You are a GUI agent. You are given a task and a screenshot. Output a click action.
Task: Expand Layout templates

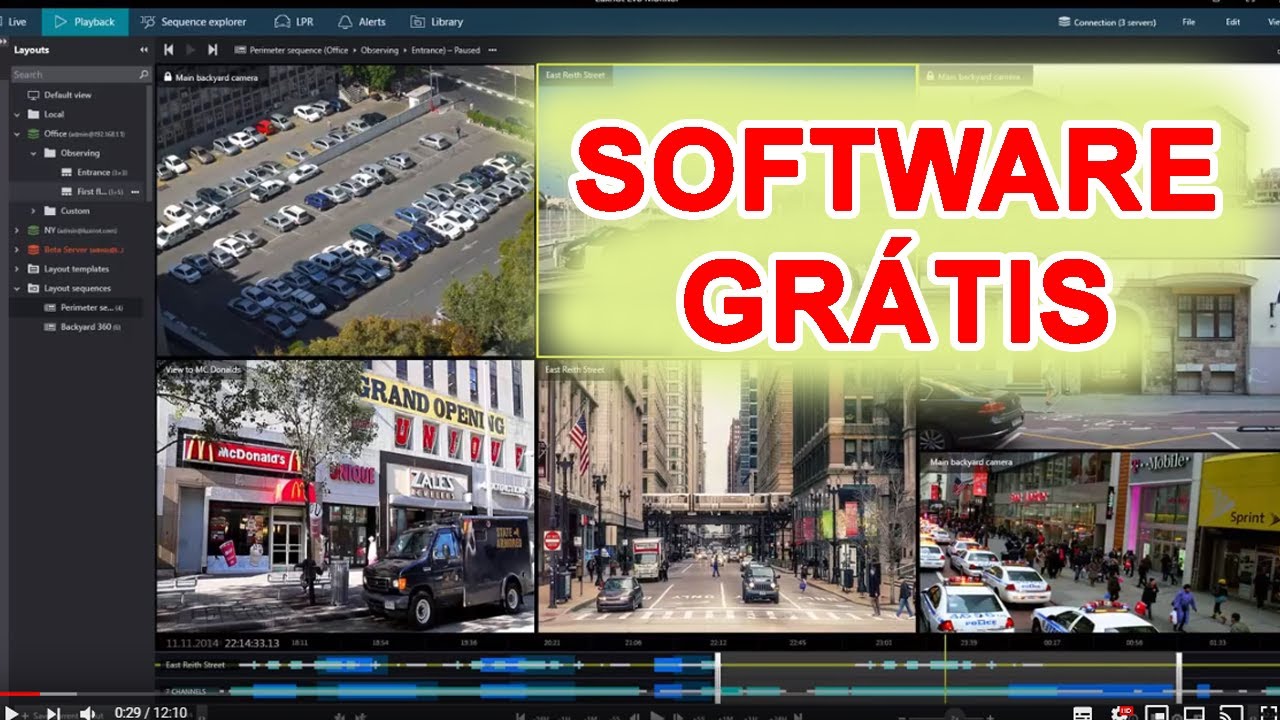pos(17,269)
